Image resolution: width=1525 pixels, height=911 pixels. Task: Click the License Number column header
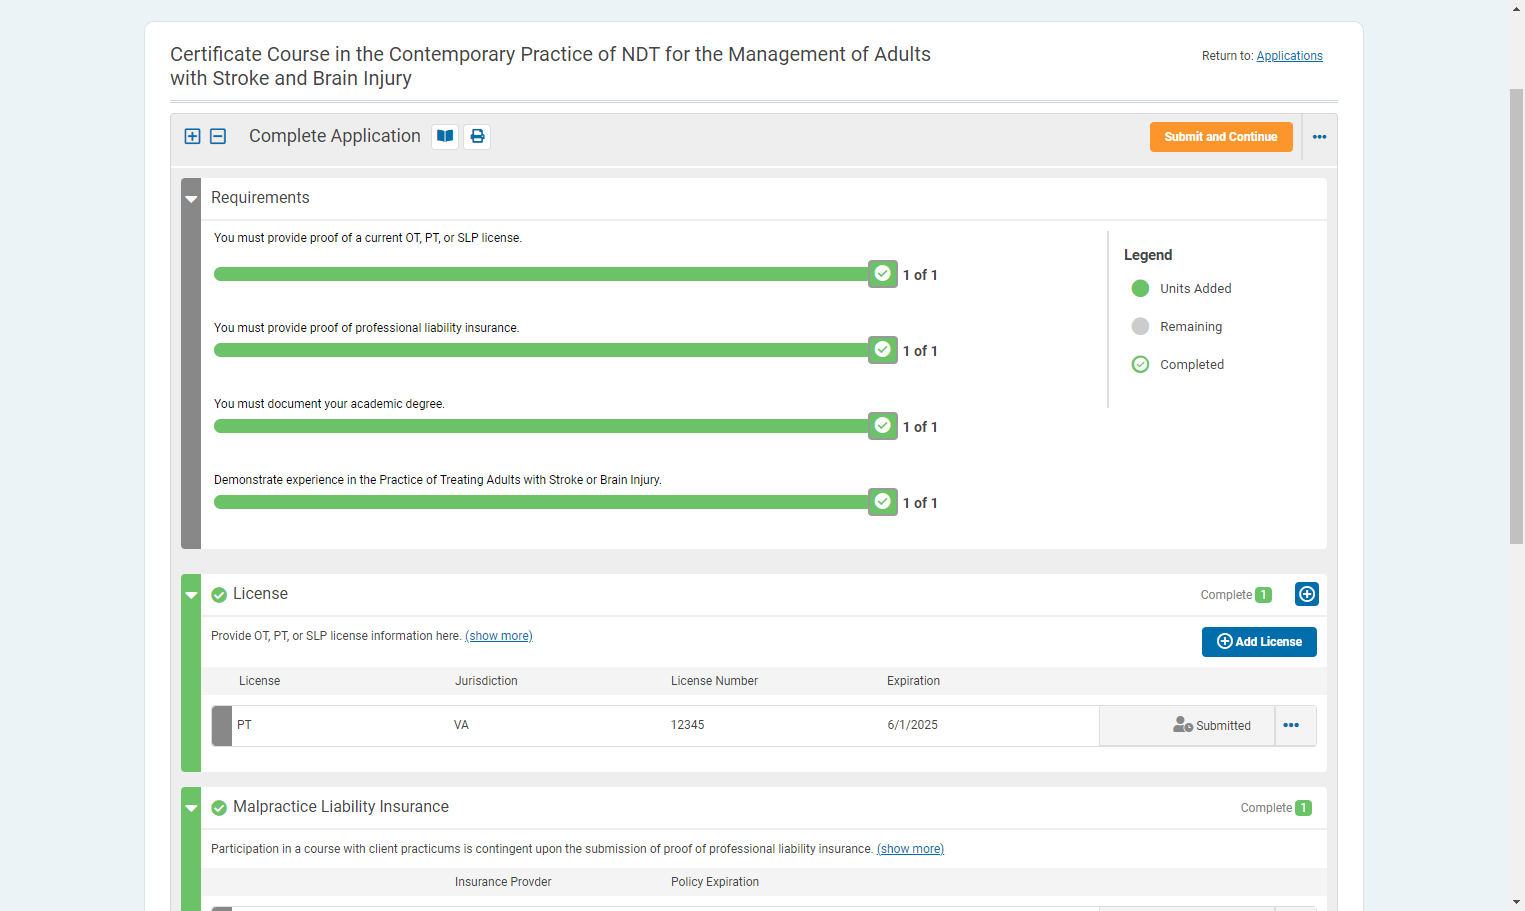[714, 681]
